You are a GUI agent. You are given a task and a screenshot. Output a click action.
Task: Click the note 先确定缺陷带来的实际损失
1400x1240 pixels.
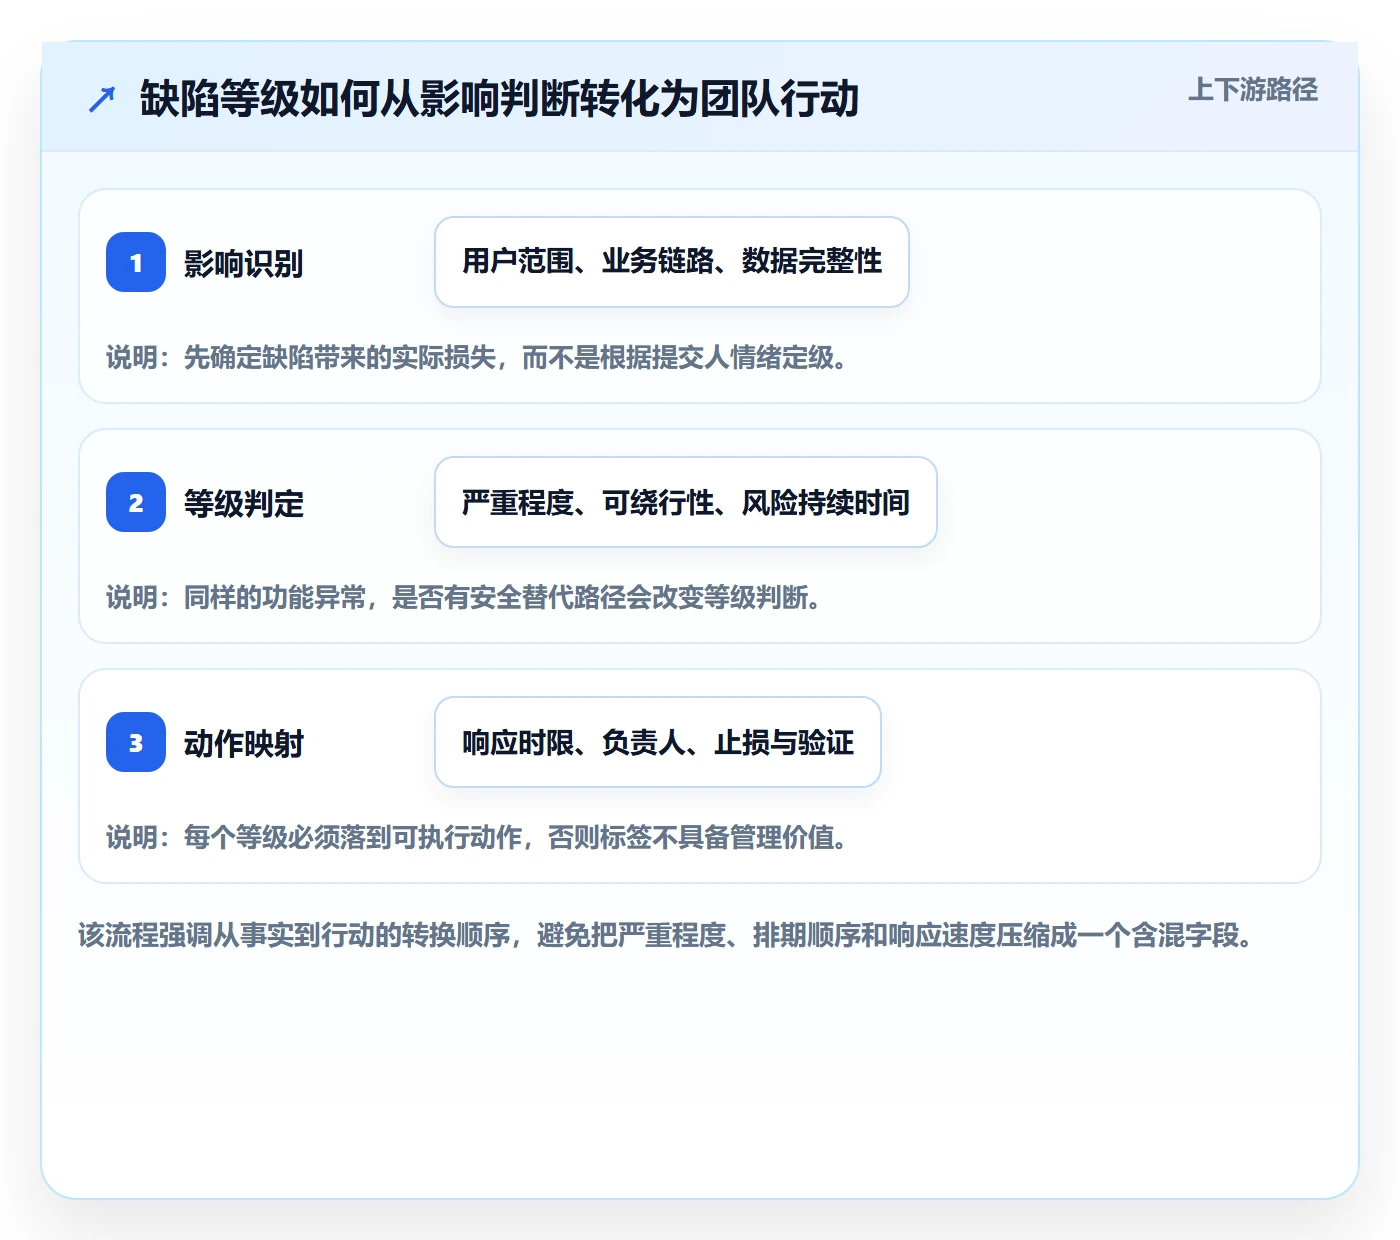coord(478,358)
